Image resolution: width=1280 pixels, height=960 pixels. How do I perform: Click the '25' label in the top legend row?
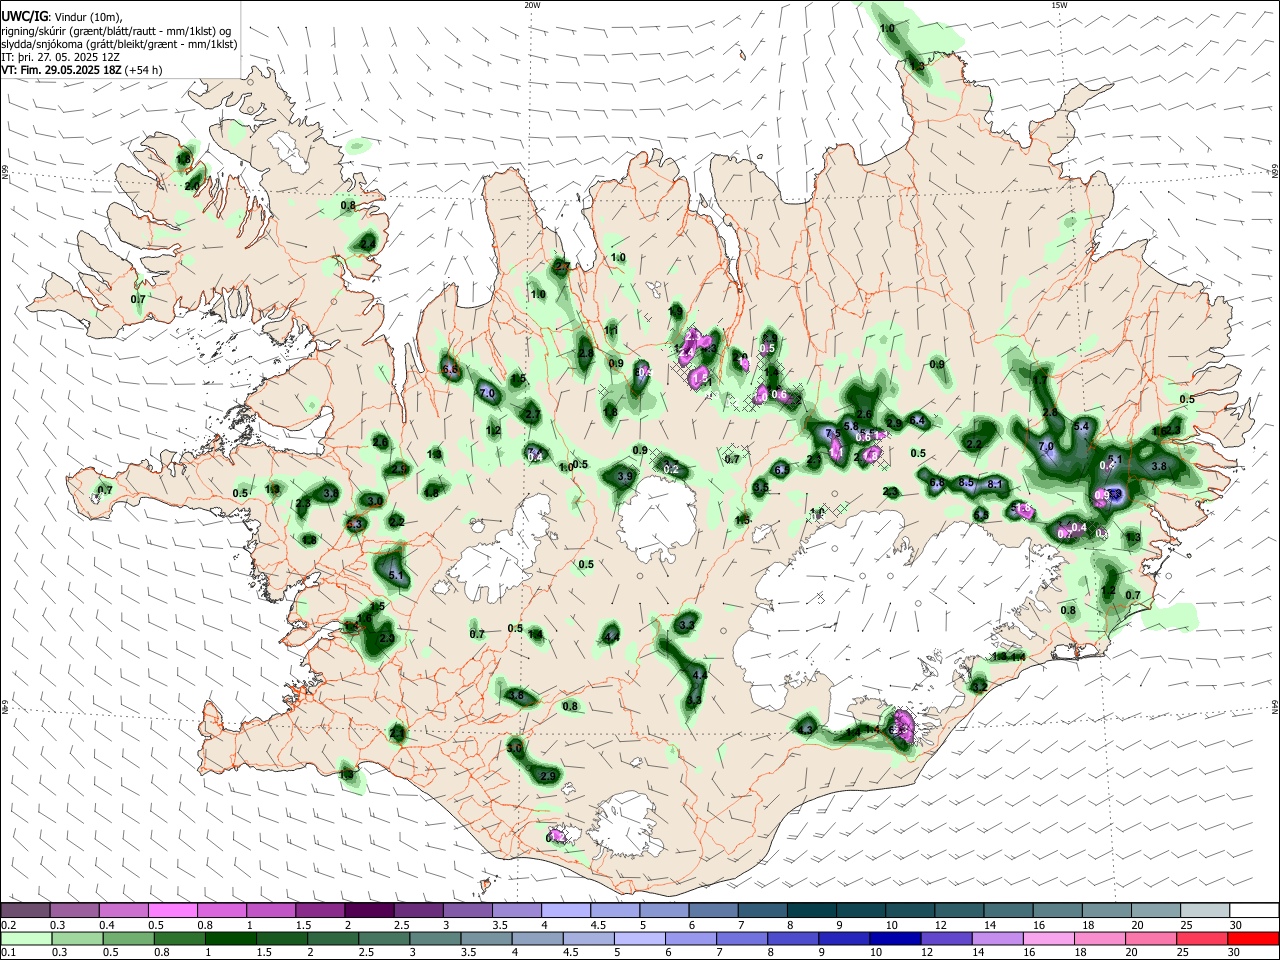point(1186,925)
